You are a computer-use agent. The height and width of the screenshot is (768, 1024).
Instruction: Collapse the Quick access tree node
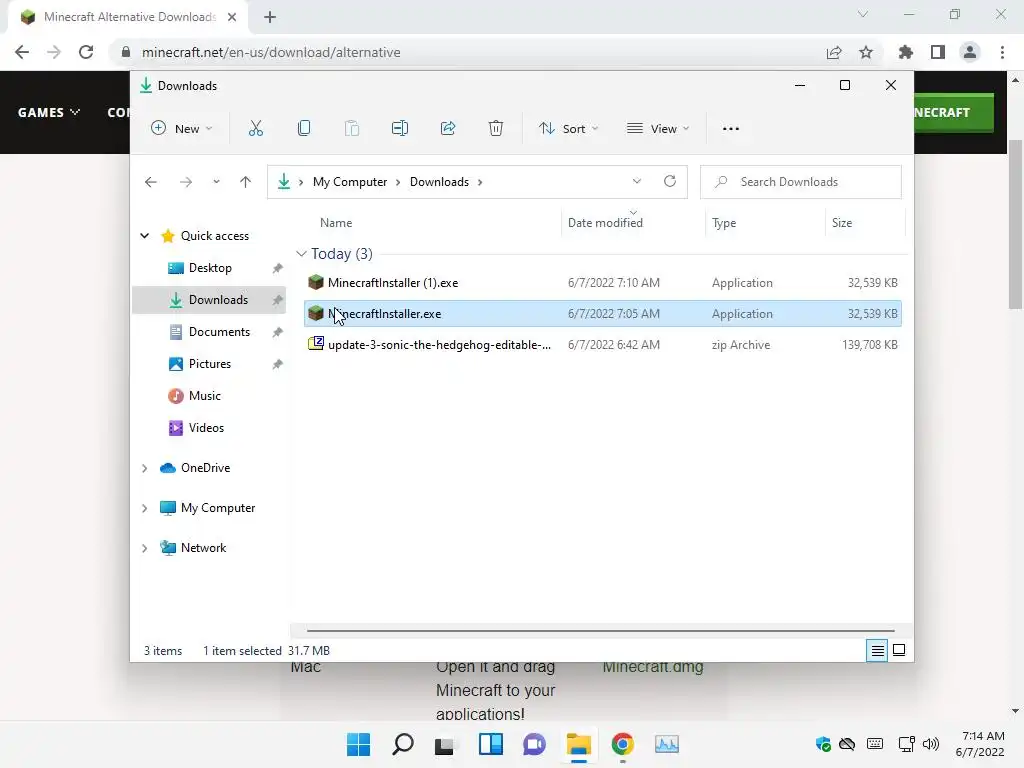[145, 236]
